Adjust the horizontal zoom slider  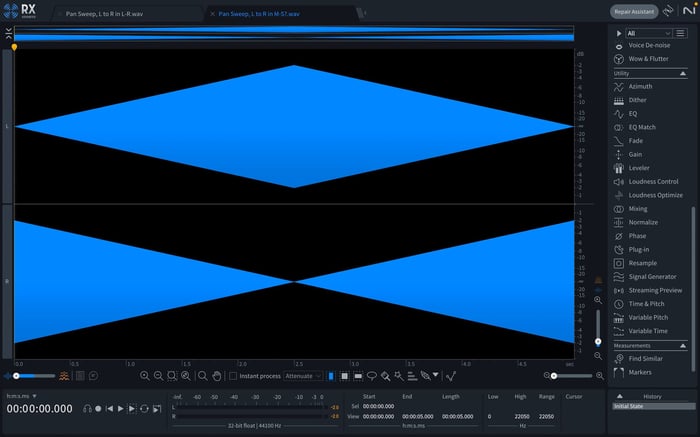coord(554,376)
